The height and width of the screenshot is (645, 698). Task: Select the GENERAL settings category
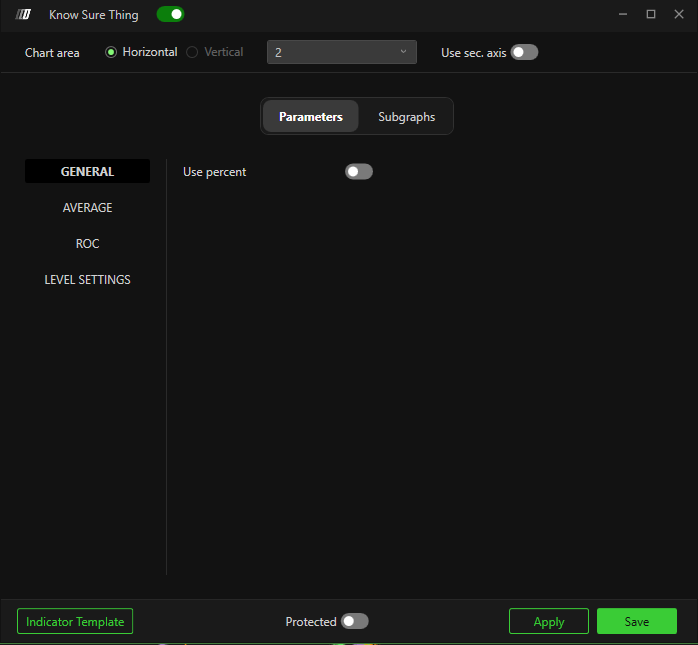click(87, 172)
